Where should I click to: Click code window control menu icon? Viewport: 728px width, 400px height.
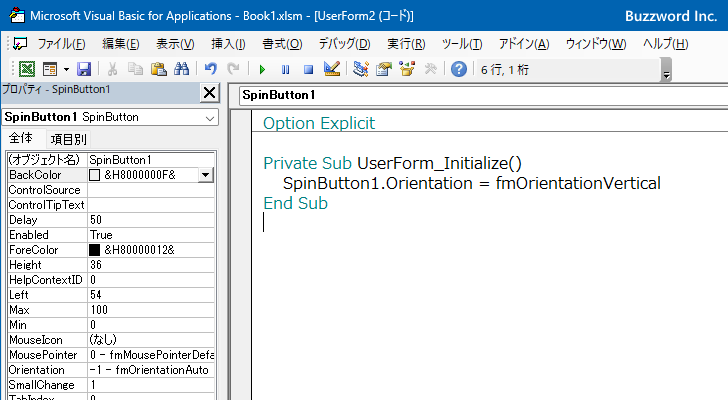[x=20, y=44]
